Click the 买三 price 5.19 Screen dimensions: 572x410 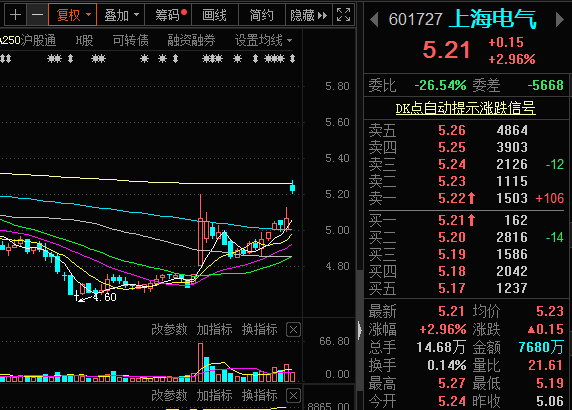pyautogui.click(x=452, y=254)
